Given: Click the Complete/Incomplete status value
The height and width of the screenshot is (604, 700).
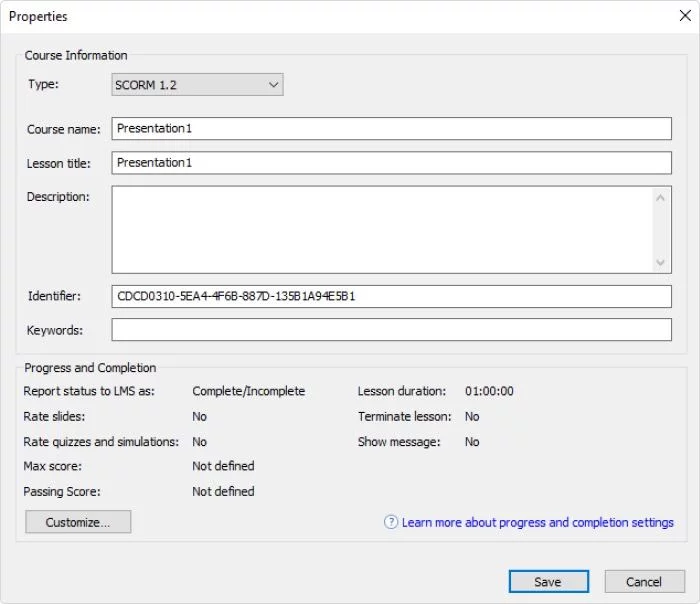Looking at the screenshot, I should (x=249, y=391).
